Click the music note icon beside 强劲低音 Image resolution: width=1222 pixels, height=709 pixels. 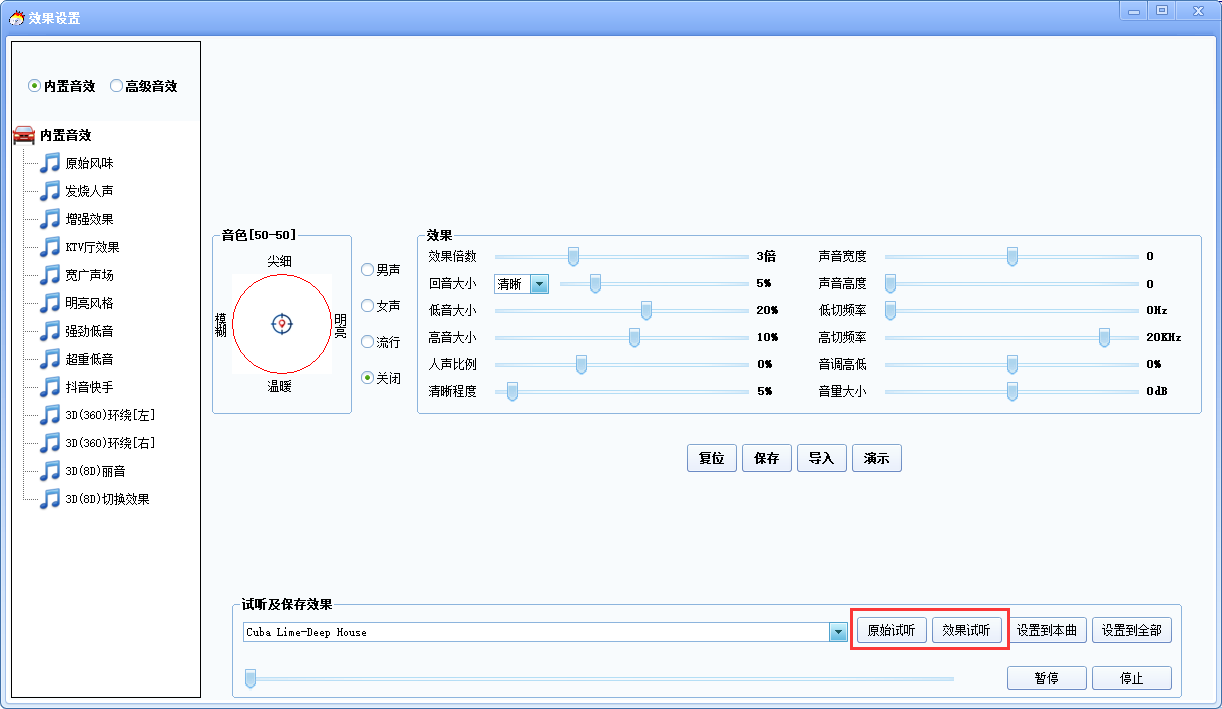pyautogui.click(x=50, y=331)
